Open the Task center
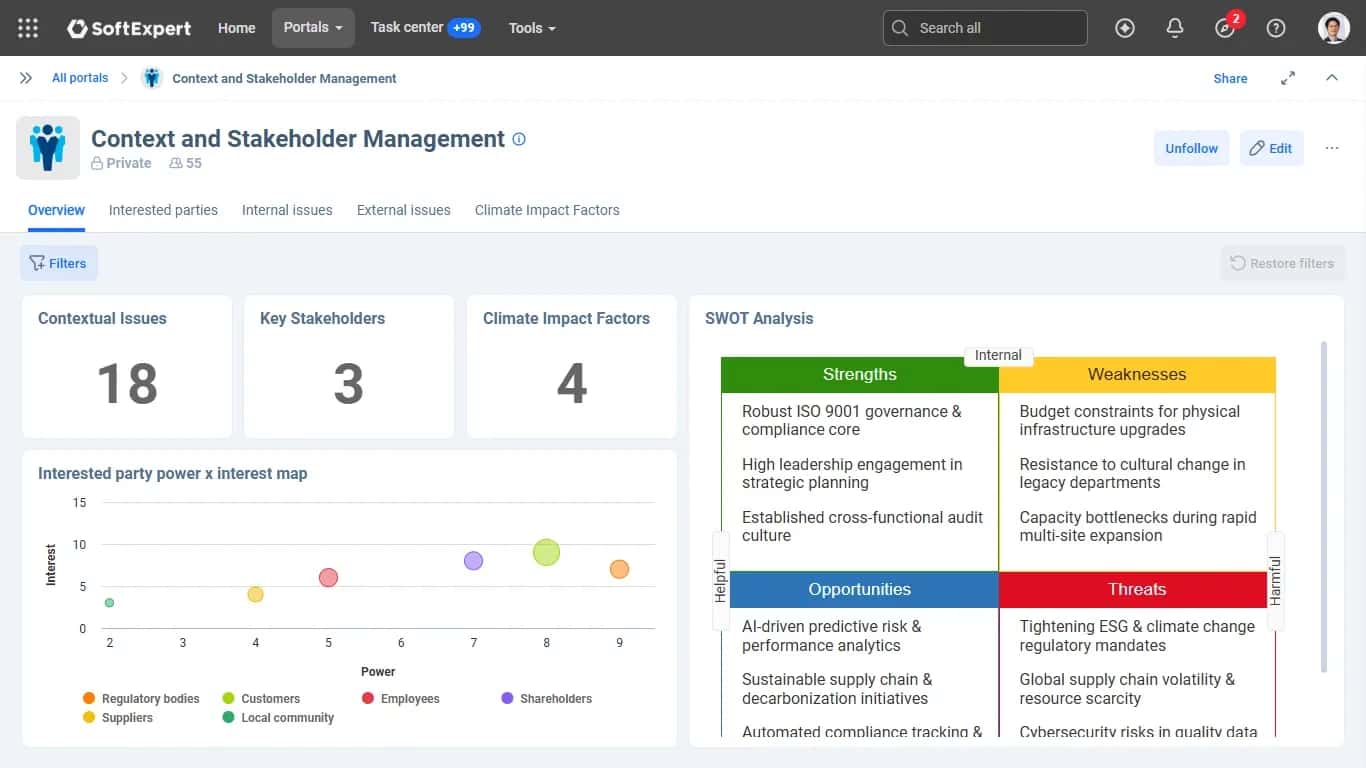Screen dimensions: 1366x768 point(425,28)
